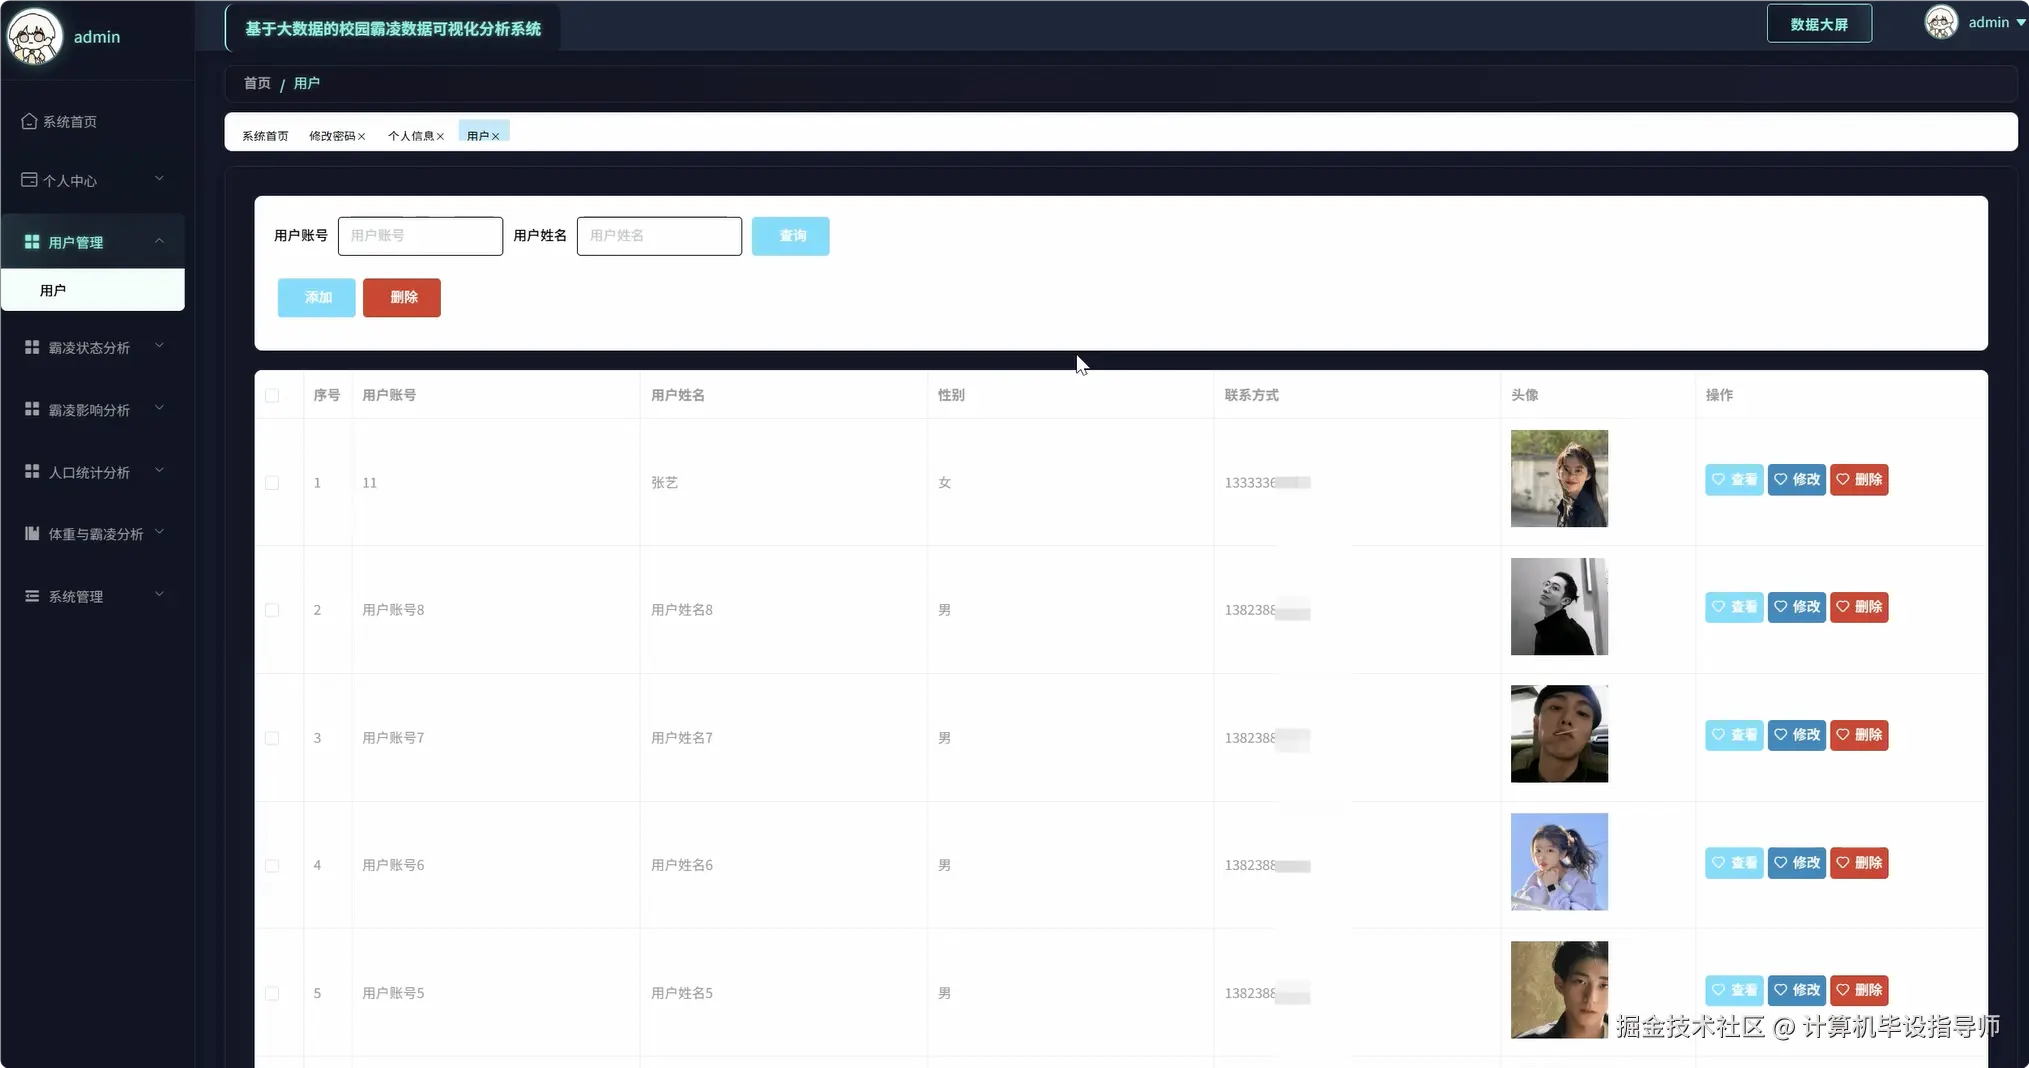Check the checkbox for row 用户账号6
Viewport: 2029px width, 1068px height.
(272, 866)
